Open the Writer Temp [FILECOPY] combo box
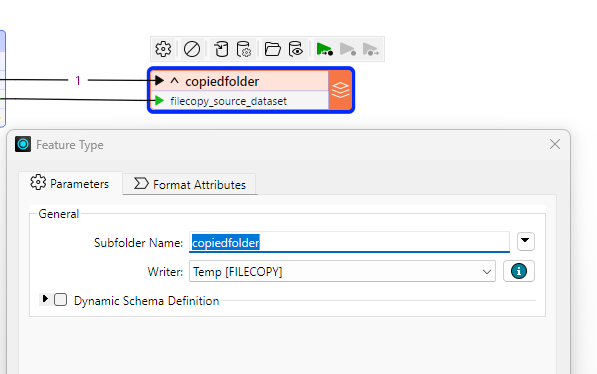Image resolution: width=597 pixels, height=374 pixels. point(342,272)
